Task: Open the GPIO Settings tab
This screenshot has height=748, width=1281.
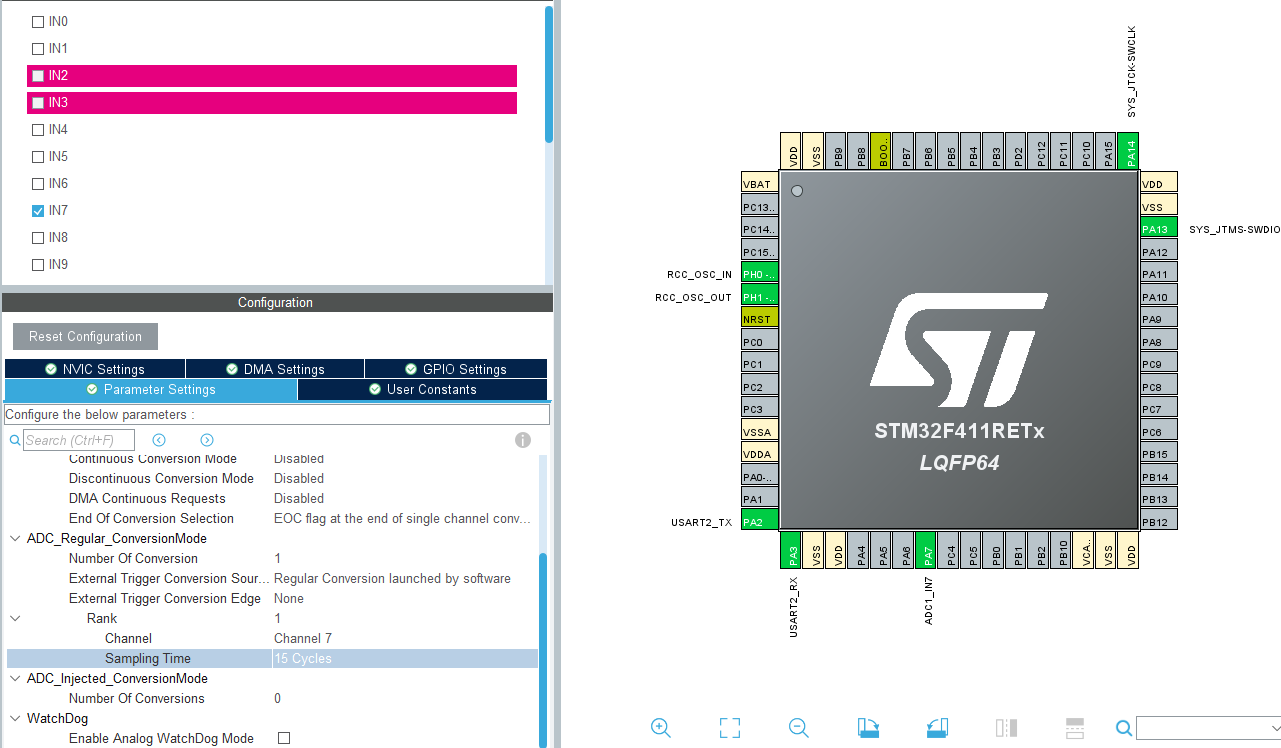Action: click(x=456, y=369)
